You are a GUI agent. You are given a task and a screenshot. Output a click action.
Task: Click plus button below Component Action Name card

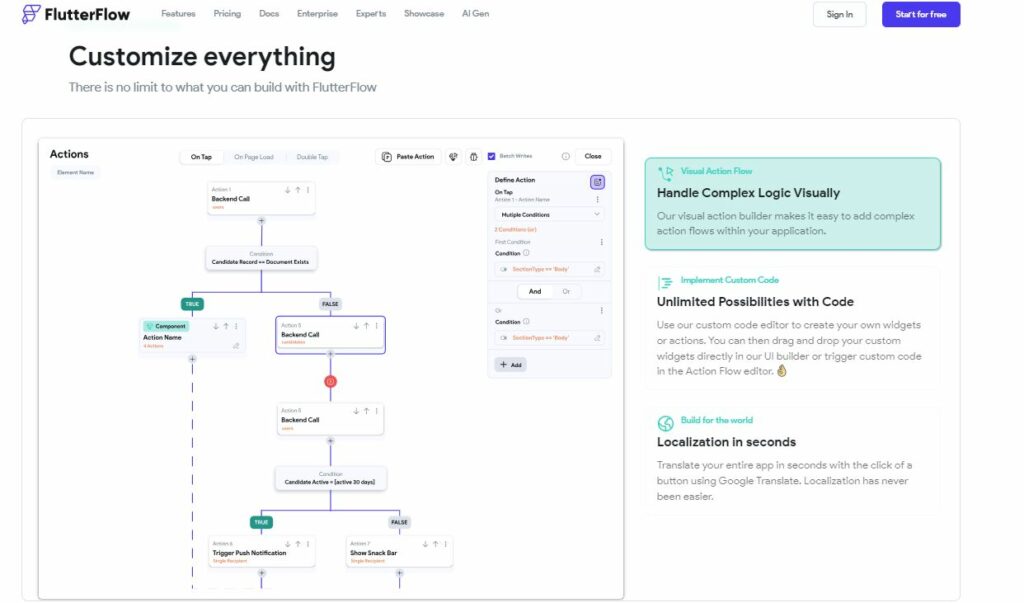coord(192,359)
